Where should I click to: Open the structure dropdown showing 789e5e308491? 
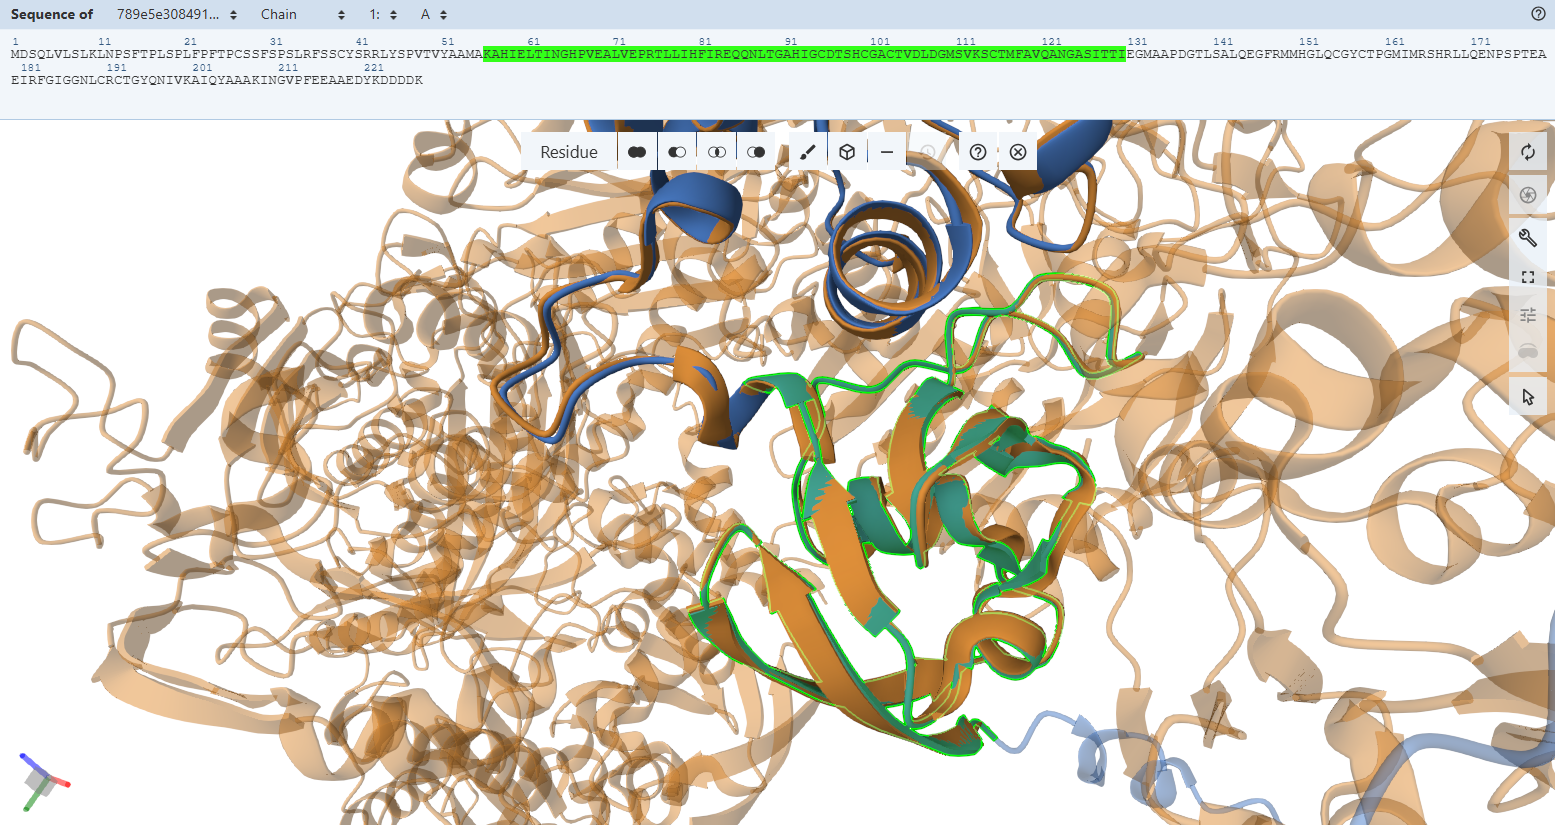tap(177, 14)
